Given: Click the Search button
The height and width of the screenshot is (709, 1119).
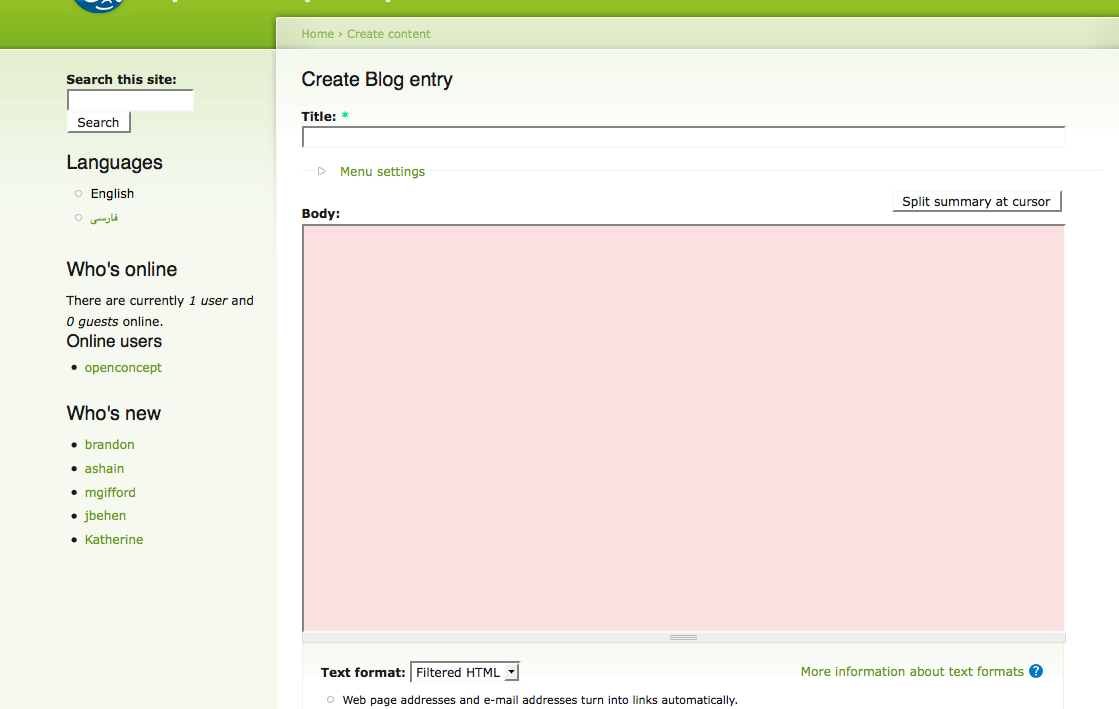Looking at the screenshot, I should click(98, 122).
